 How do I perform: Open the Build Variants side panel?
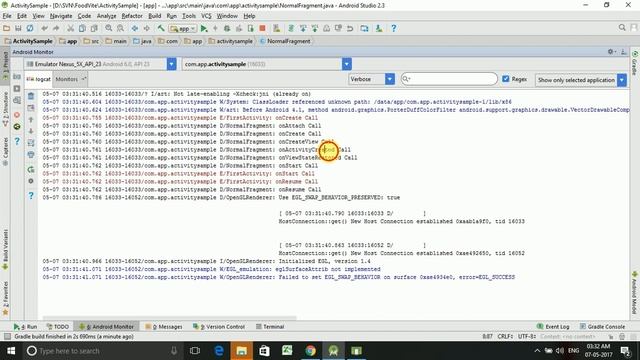5,249
